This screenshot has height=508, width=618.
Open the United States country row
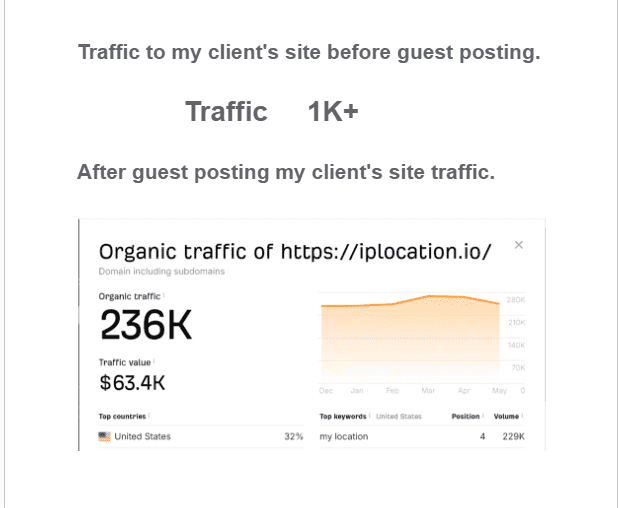(x=201, y=436)
